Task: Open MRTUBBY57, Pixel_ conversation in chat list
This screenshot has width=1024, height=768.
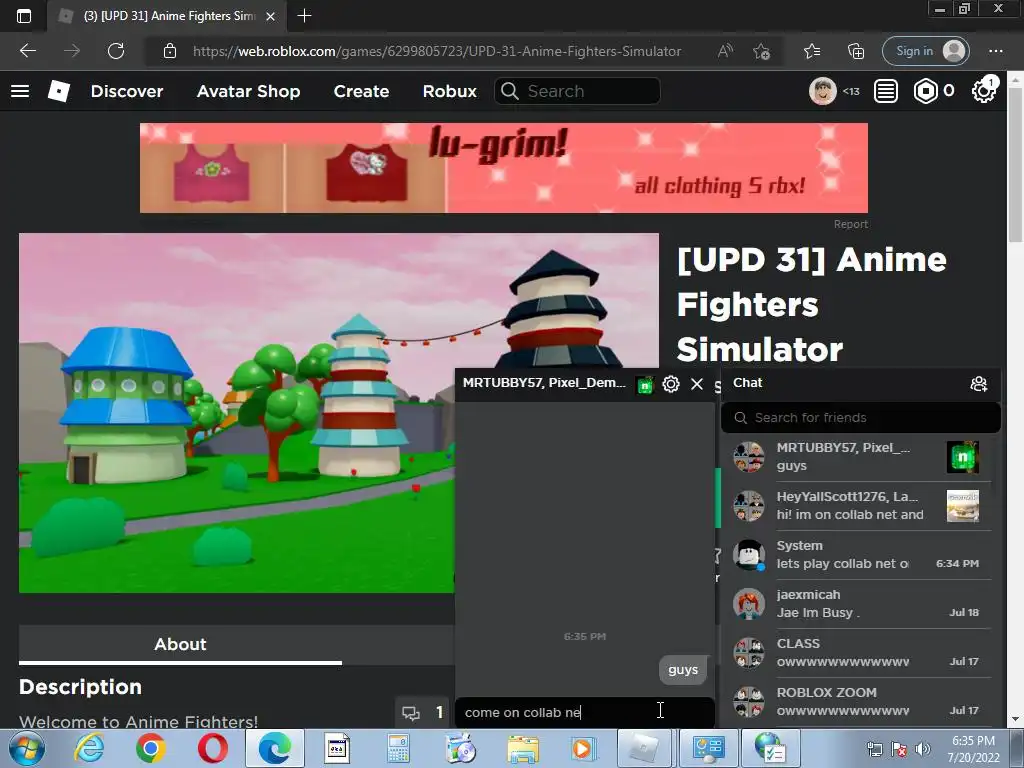Action: click(x=860, y=456)
